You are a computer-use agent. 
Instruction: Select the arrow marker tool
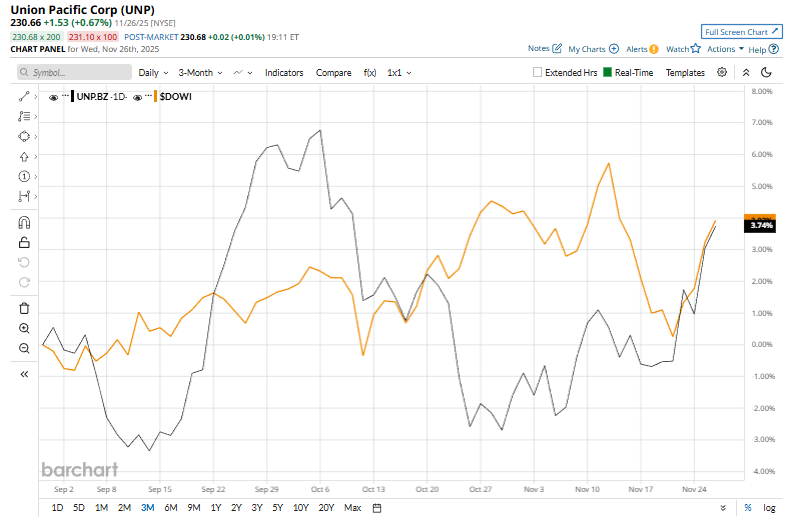pyautogui.click(x=24, y=157)
